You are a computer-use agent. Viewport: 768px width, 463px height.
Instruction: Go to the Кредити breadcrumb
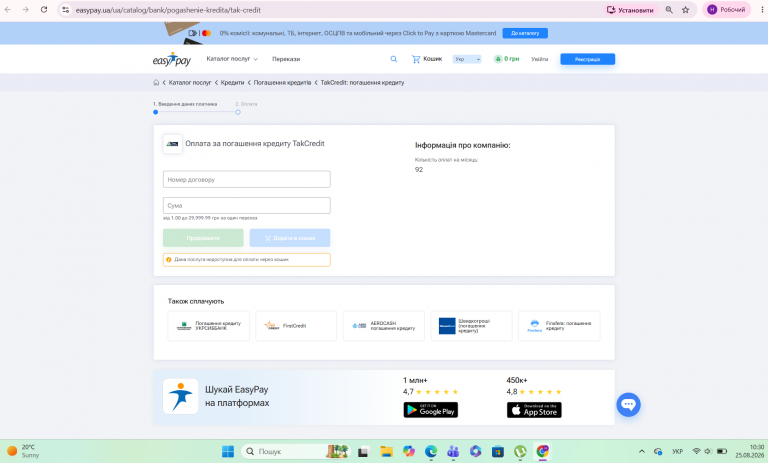click(x=232, y=82)
